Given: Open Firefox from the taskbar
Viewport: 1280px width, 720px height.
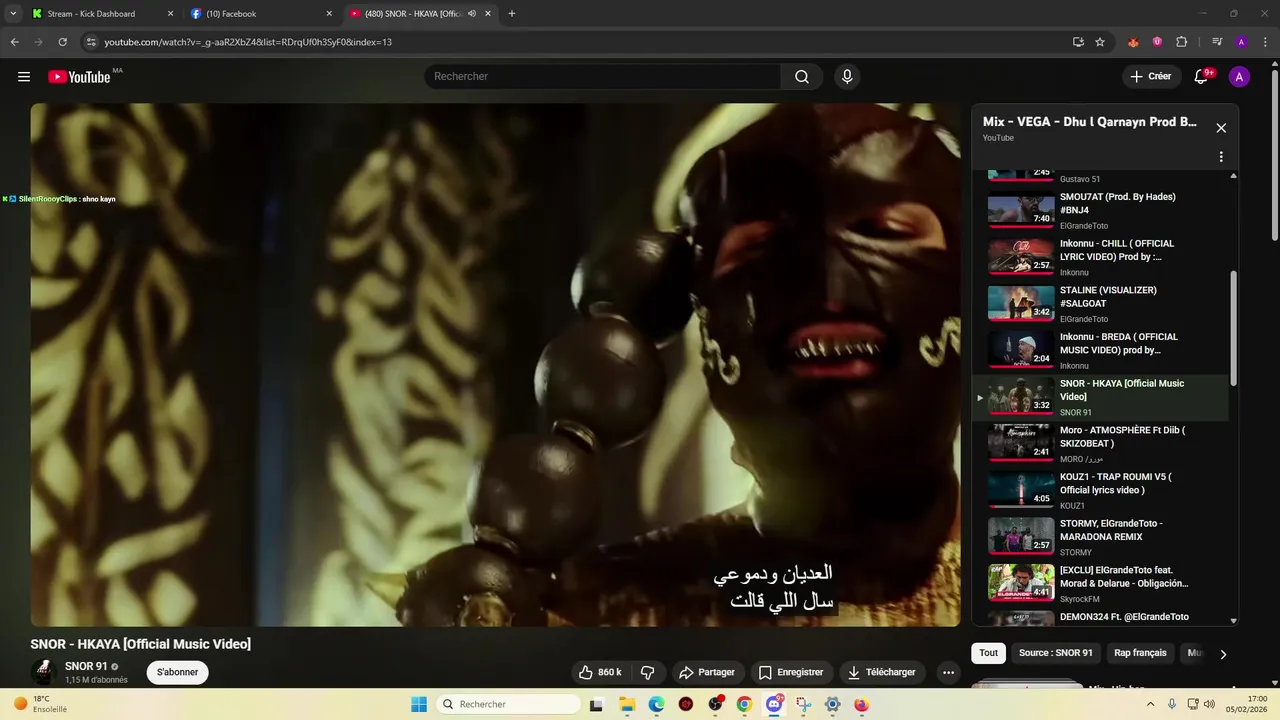Looking at the screenshot, I should pos(861,704).
